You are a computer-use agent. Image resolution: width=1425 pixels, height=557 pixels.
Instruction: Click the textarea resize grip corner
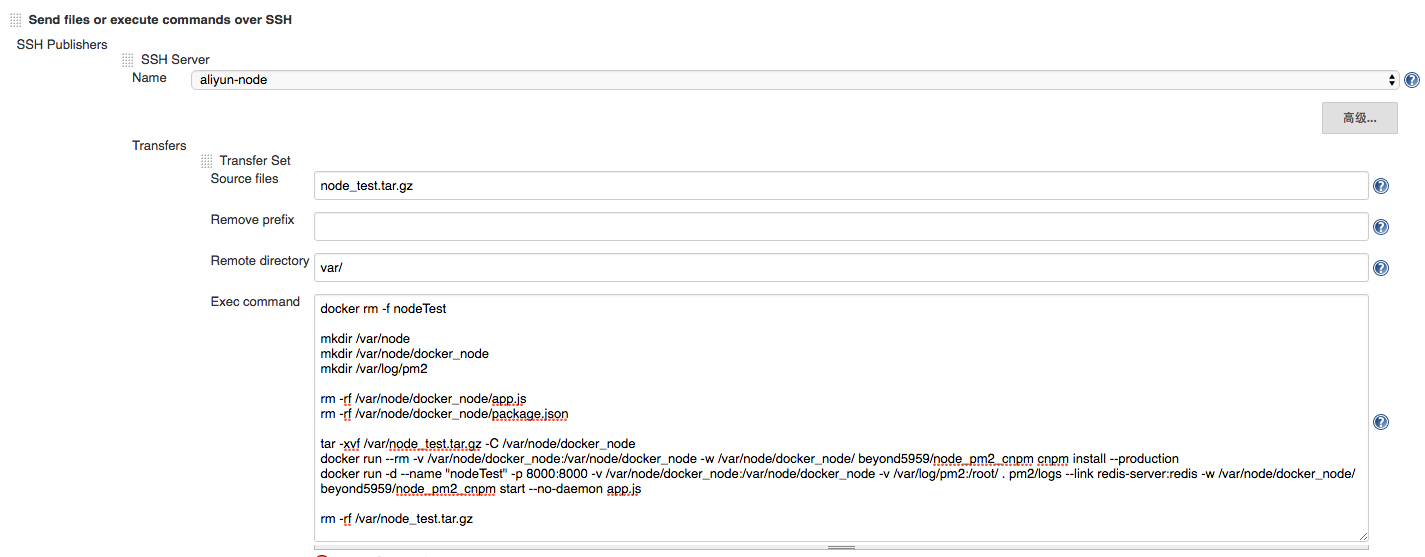1361,535
